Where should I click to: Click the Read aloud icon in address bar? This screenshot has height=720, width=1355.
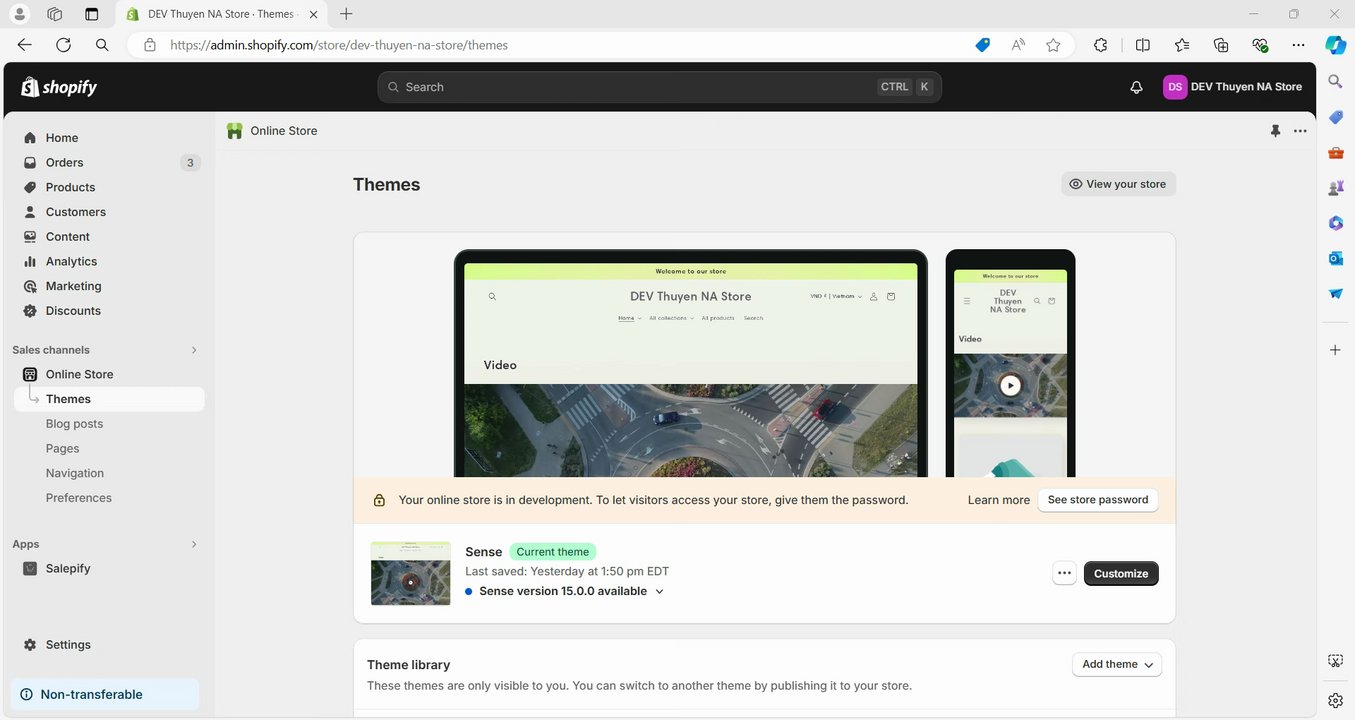[x=1018, y=45]
